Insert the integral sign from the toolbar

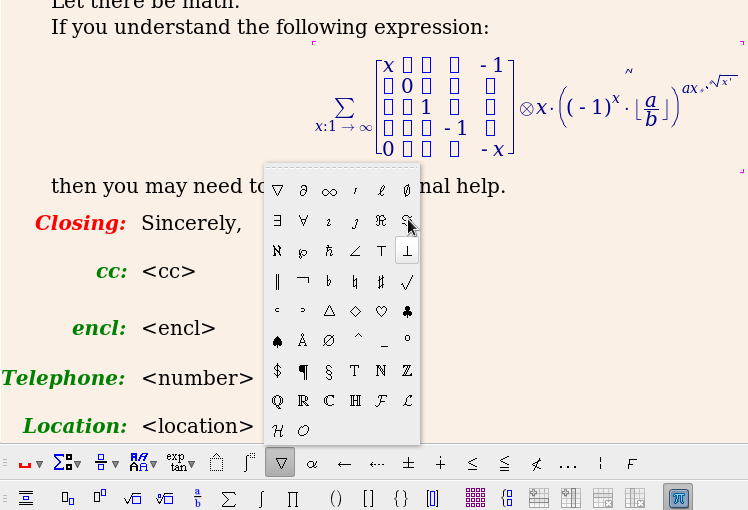[260, 497]
